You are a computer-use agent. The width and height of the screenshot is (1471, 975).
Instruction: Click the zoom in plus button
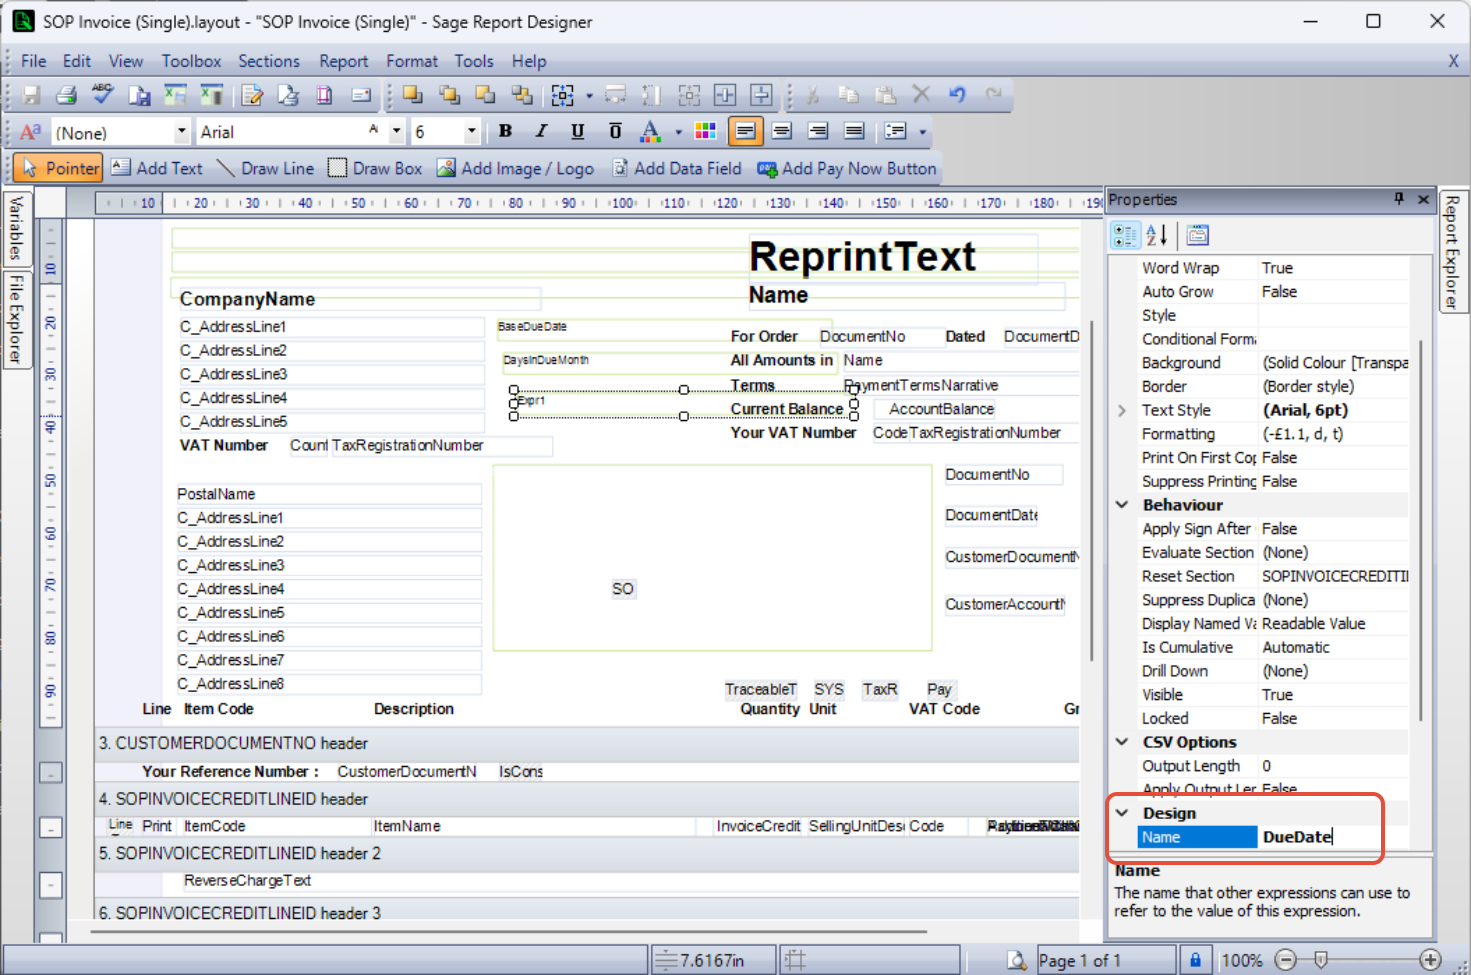click(1430, 959)
